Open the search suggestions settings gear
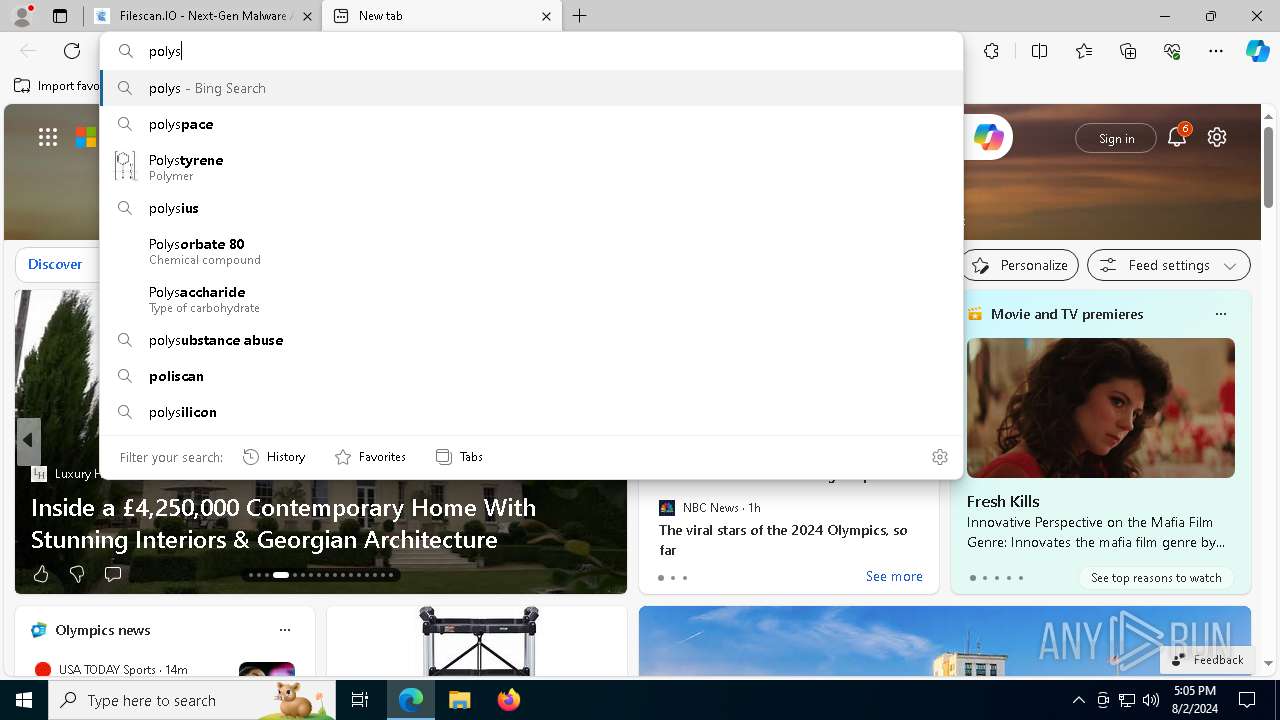1280x720 pixels. click(x=940, y=457)
